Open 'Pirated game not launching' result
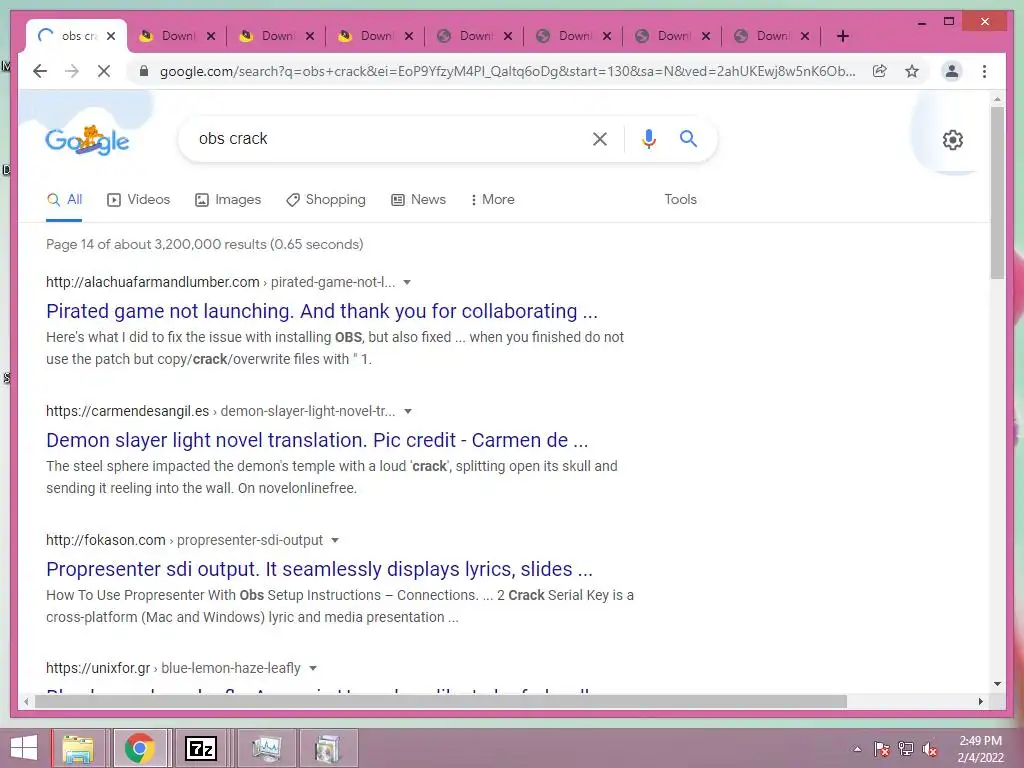The width and height of the screenshot is (1024, 768). coord(322,311)
